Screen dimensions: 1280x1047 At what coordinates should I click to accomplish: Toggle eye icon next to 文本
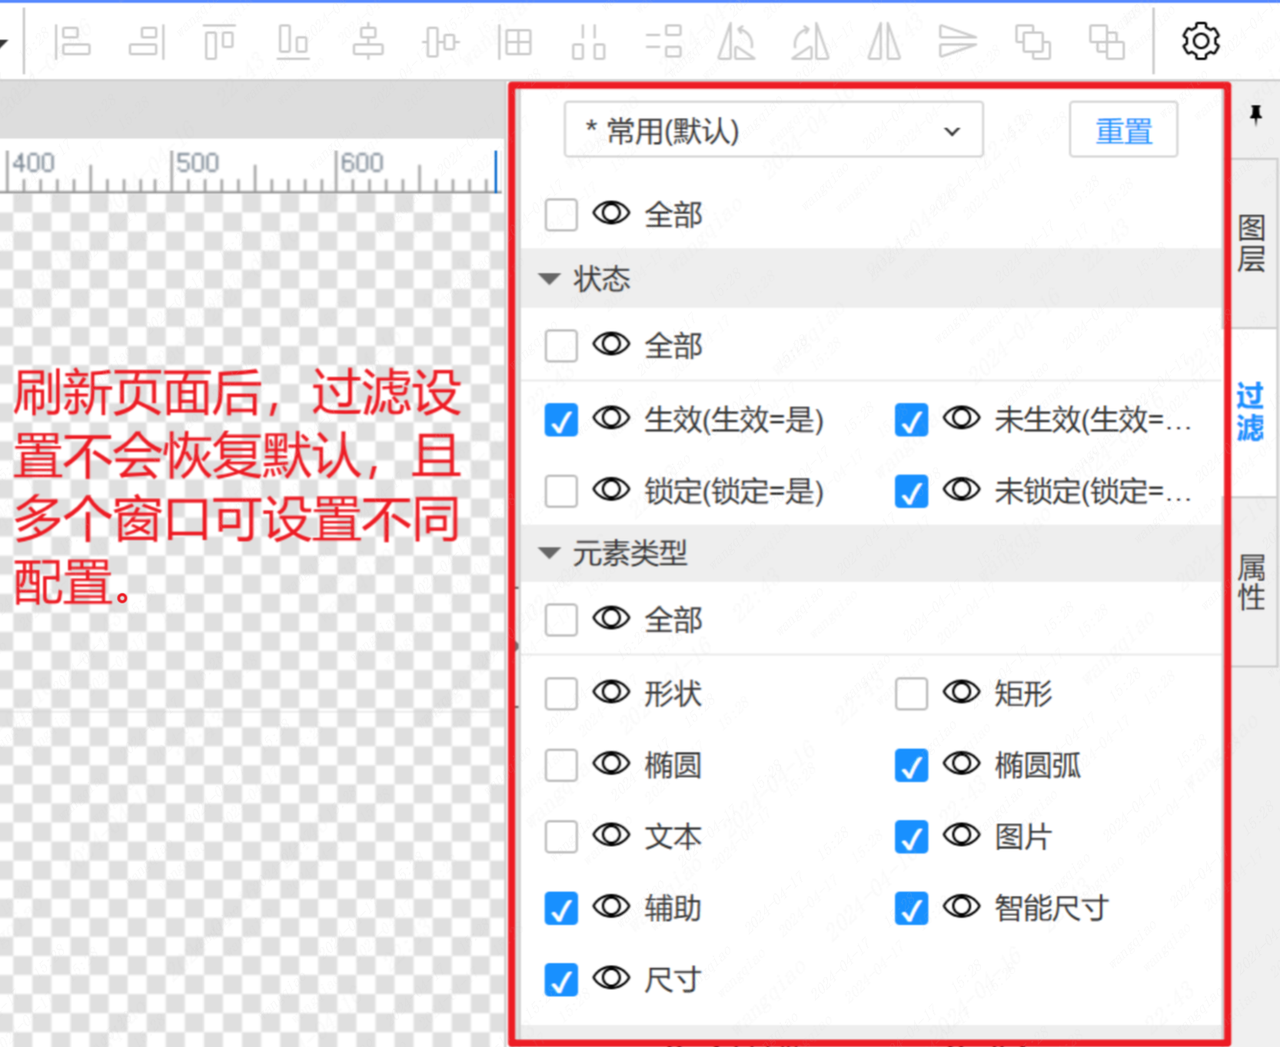tap(611, 835)
